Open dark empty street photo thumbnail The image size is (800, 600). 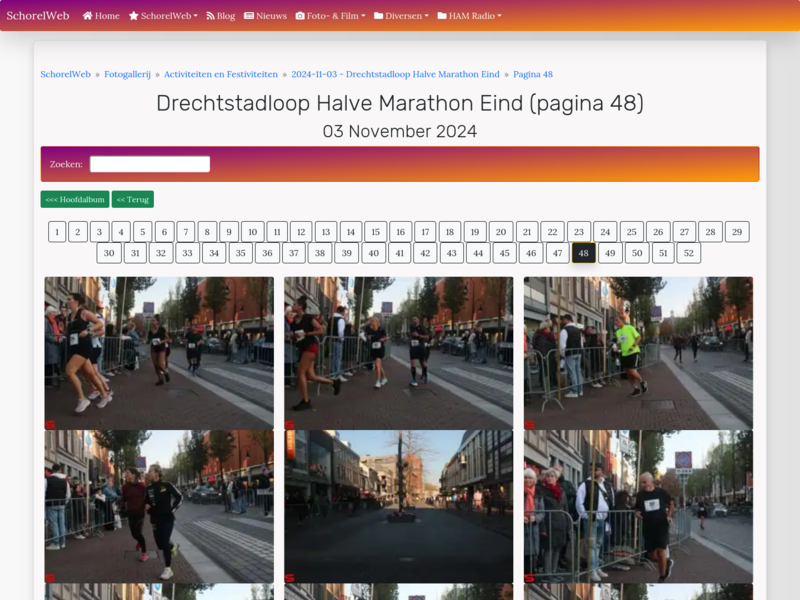[398, 506]
